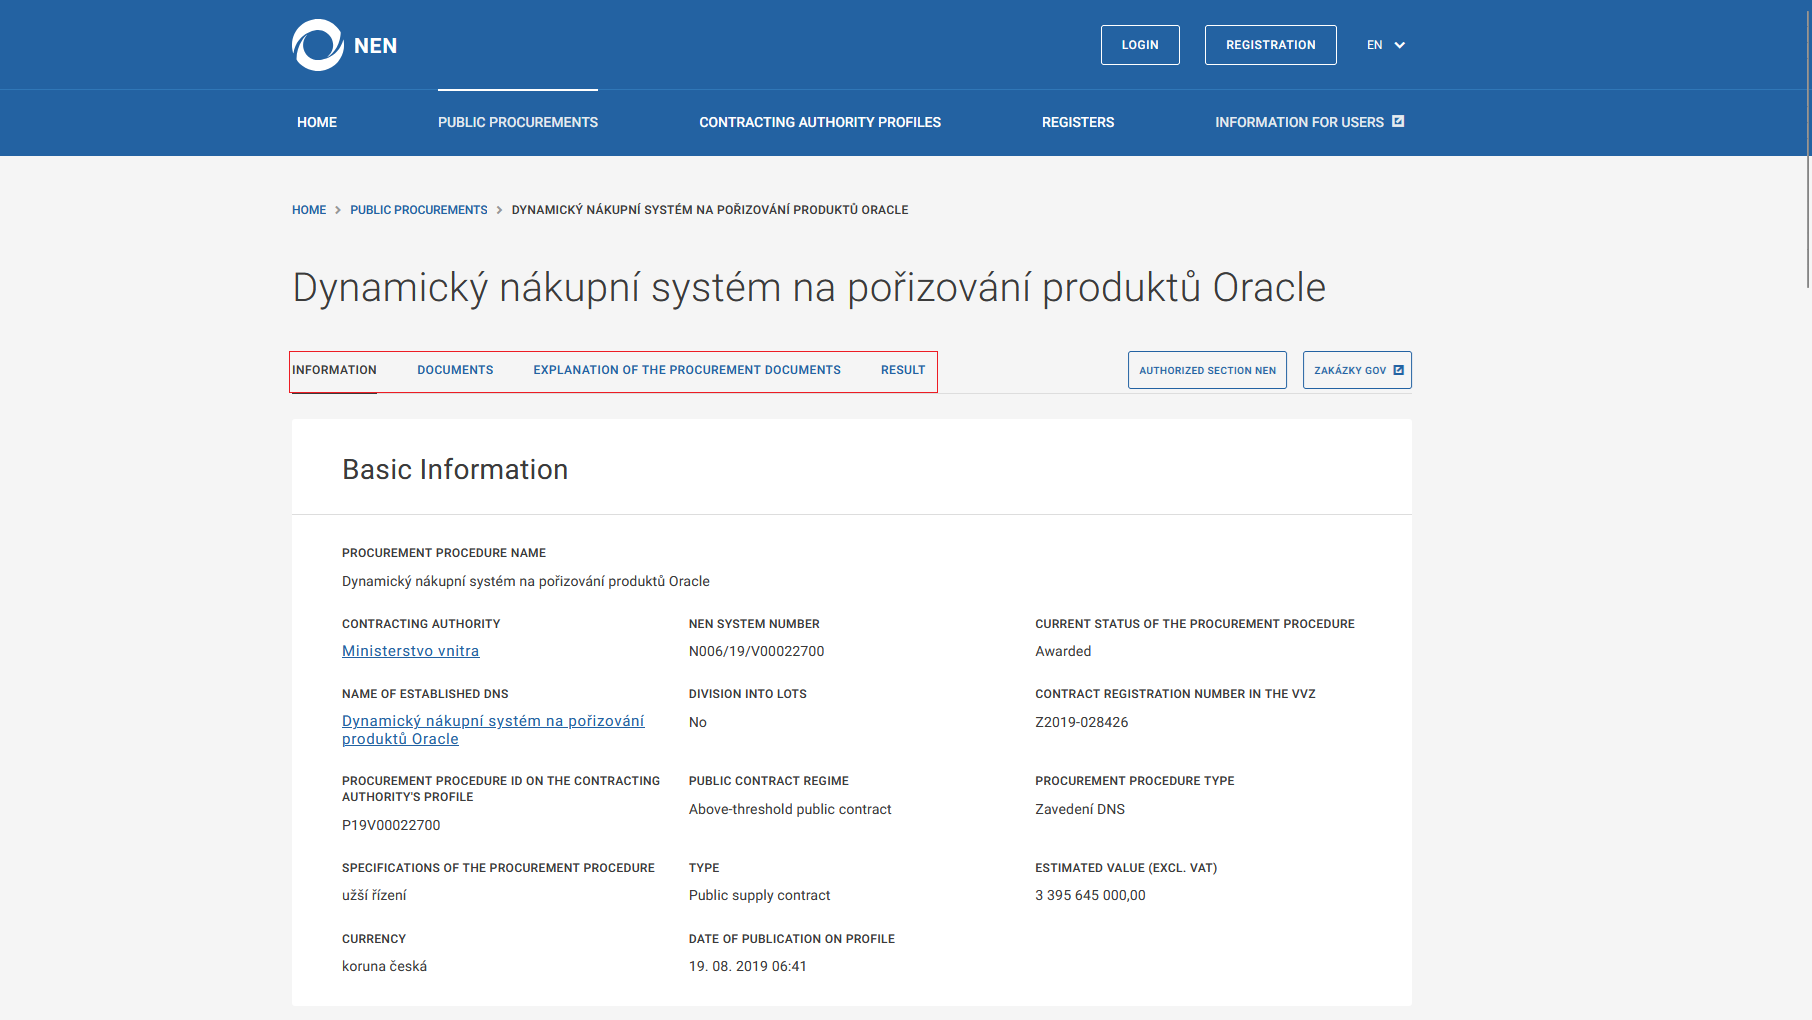Click the Login button
1812x1020 pixels.
click(1140, 45)
